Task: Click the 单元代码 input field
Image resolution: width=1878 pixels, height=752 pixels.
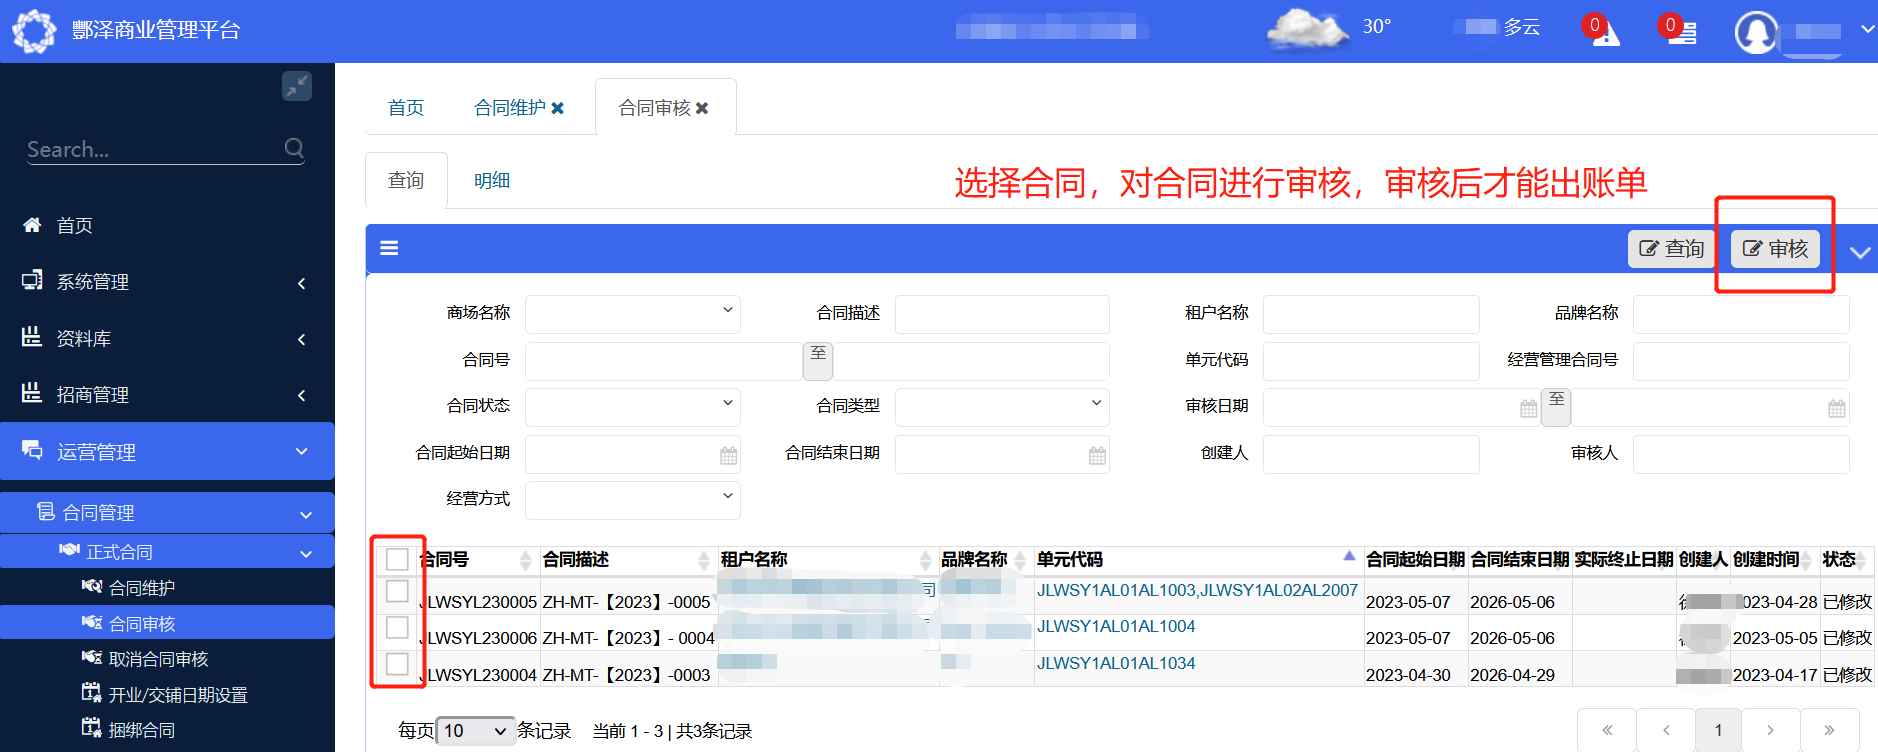Action: tap(1371, 361)
